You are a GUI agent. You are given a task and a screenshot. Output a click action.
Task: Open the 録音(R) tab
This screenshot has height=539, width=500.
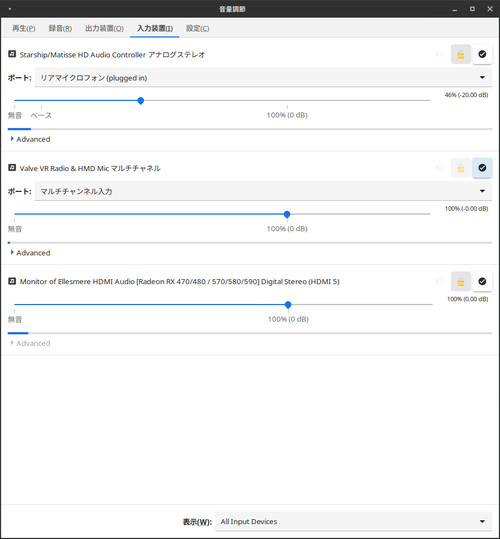pyautogui.click(x=60, y=28)
